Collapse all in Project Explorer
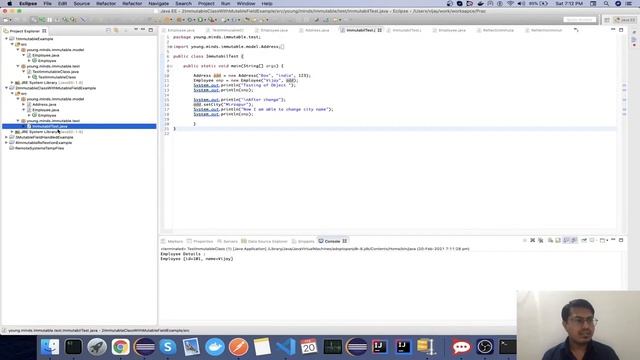Screen dimensions: 640x360 coord(108,30)
